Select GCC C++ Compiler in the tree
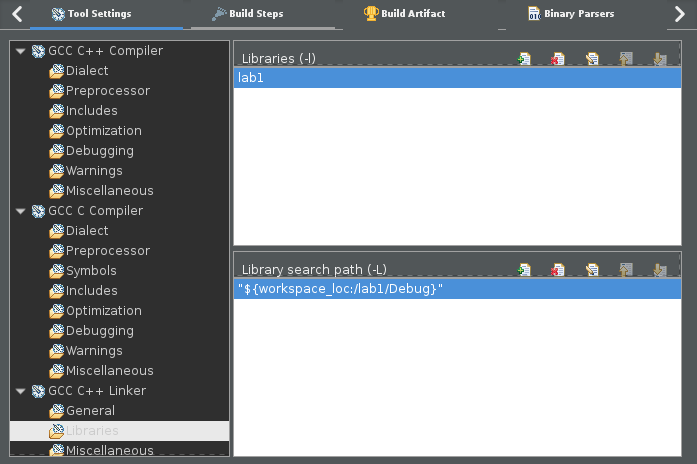 pyautogui.click(x=105, y=51)
